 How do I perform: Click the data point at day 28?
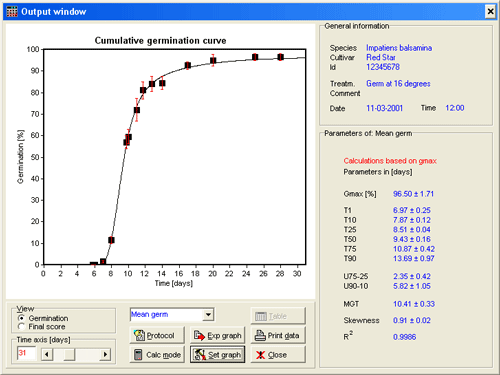pyautogui.click(x=280, y=57)
